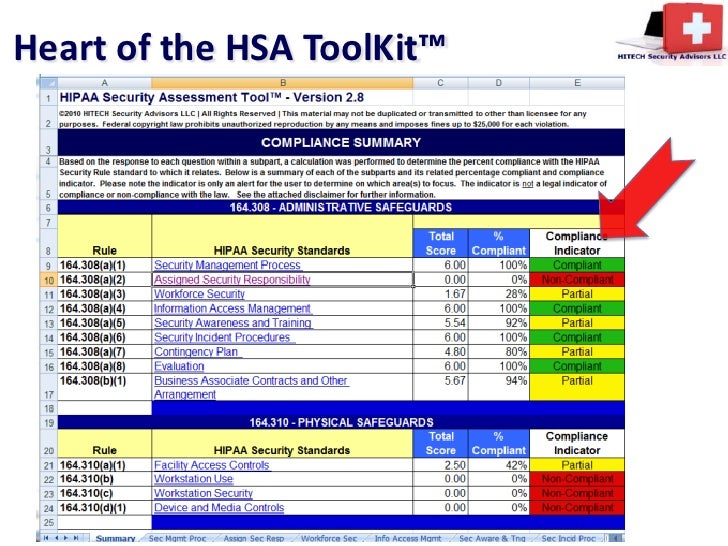Image resolution: width=728 pixels, height=546 pixels.
Task: Select rule cell 164.310(d)(1)
Action: pyautogui.click(x=104, y=507)
